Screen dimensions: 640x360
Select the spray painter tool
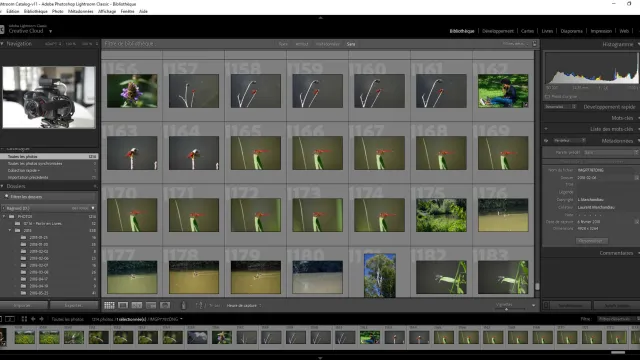[183, 305]
